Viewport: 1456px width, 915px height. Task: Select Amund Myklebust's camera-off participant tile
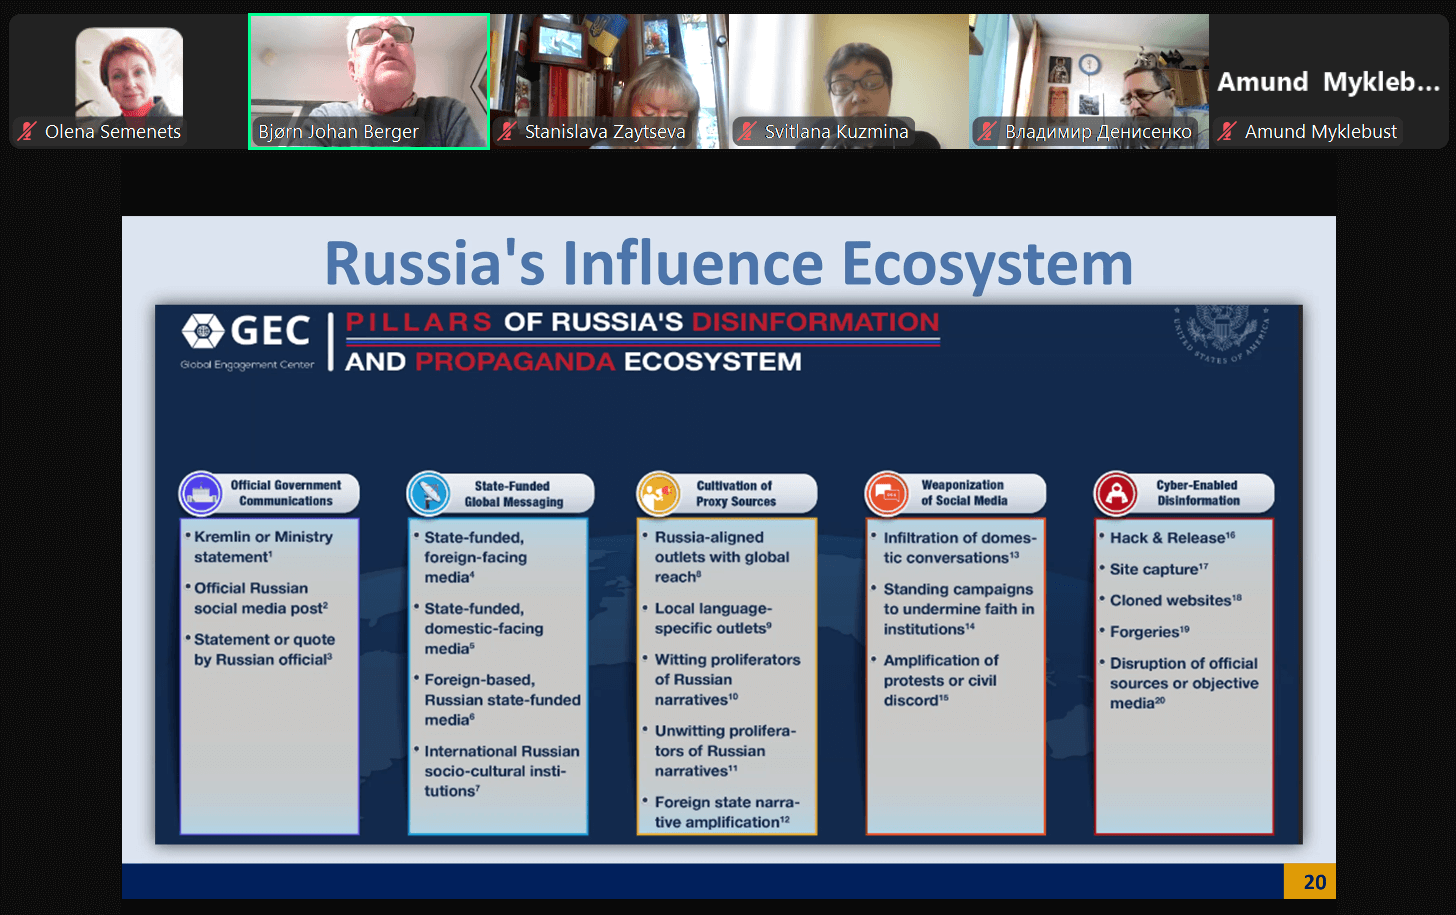tap(1328, 80)
